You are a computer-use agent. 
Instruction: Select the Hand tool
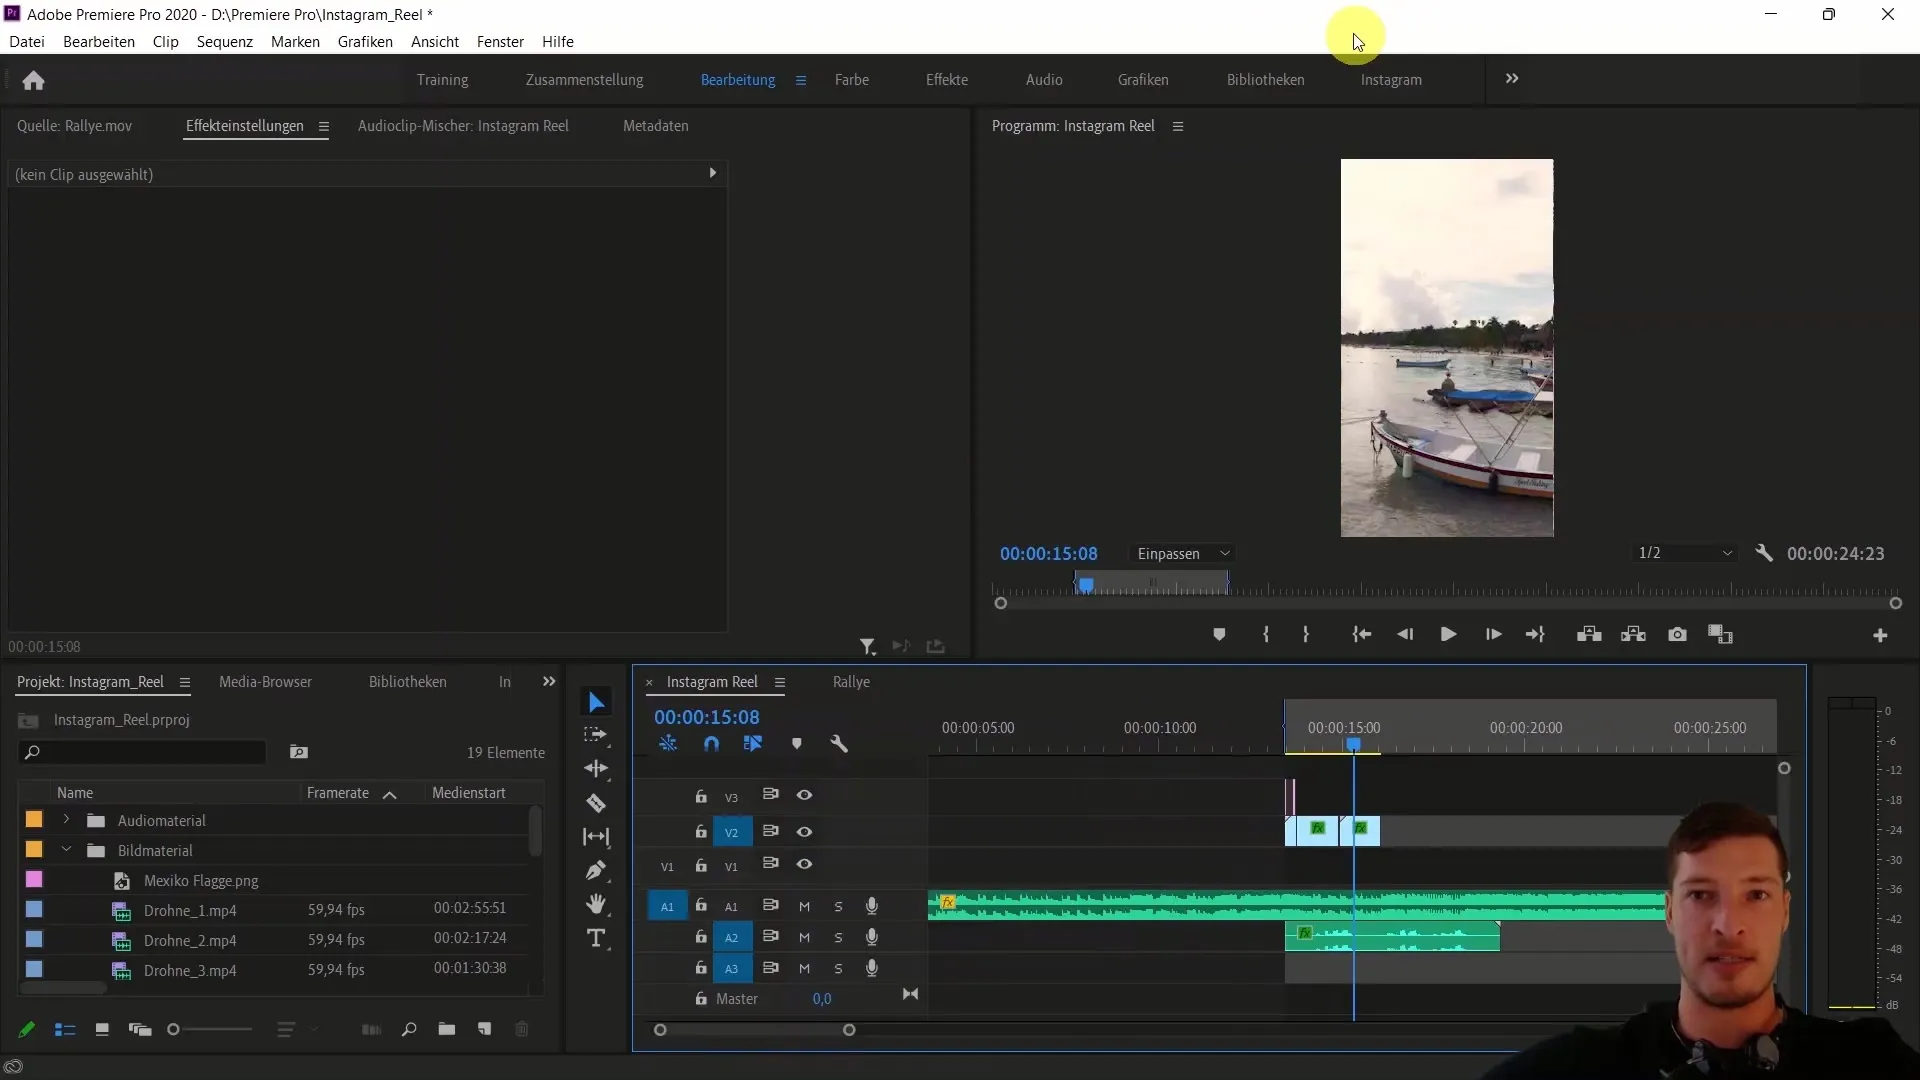[x=596, y=904]
